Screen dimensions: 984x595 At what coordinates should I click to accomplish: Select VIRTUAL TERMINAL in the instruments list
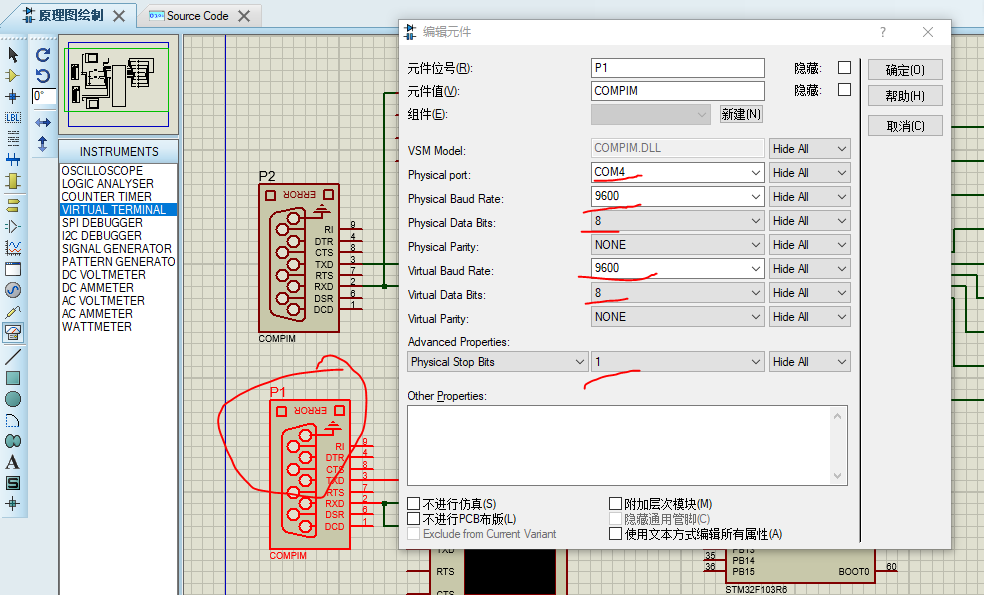[x=118, y=210]
